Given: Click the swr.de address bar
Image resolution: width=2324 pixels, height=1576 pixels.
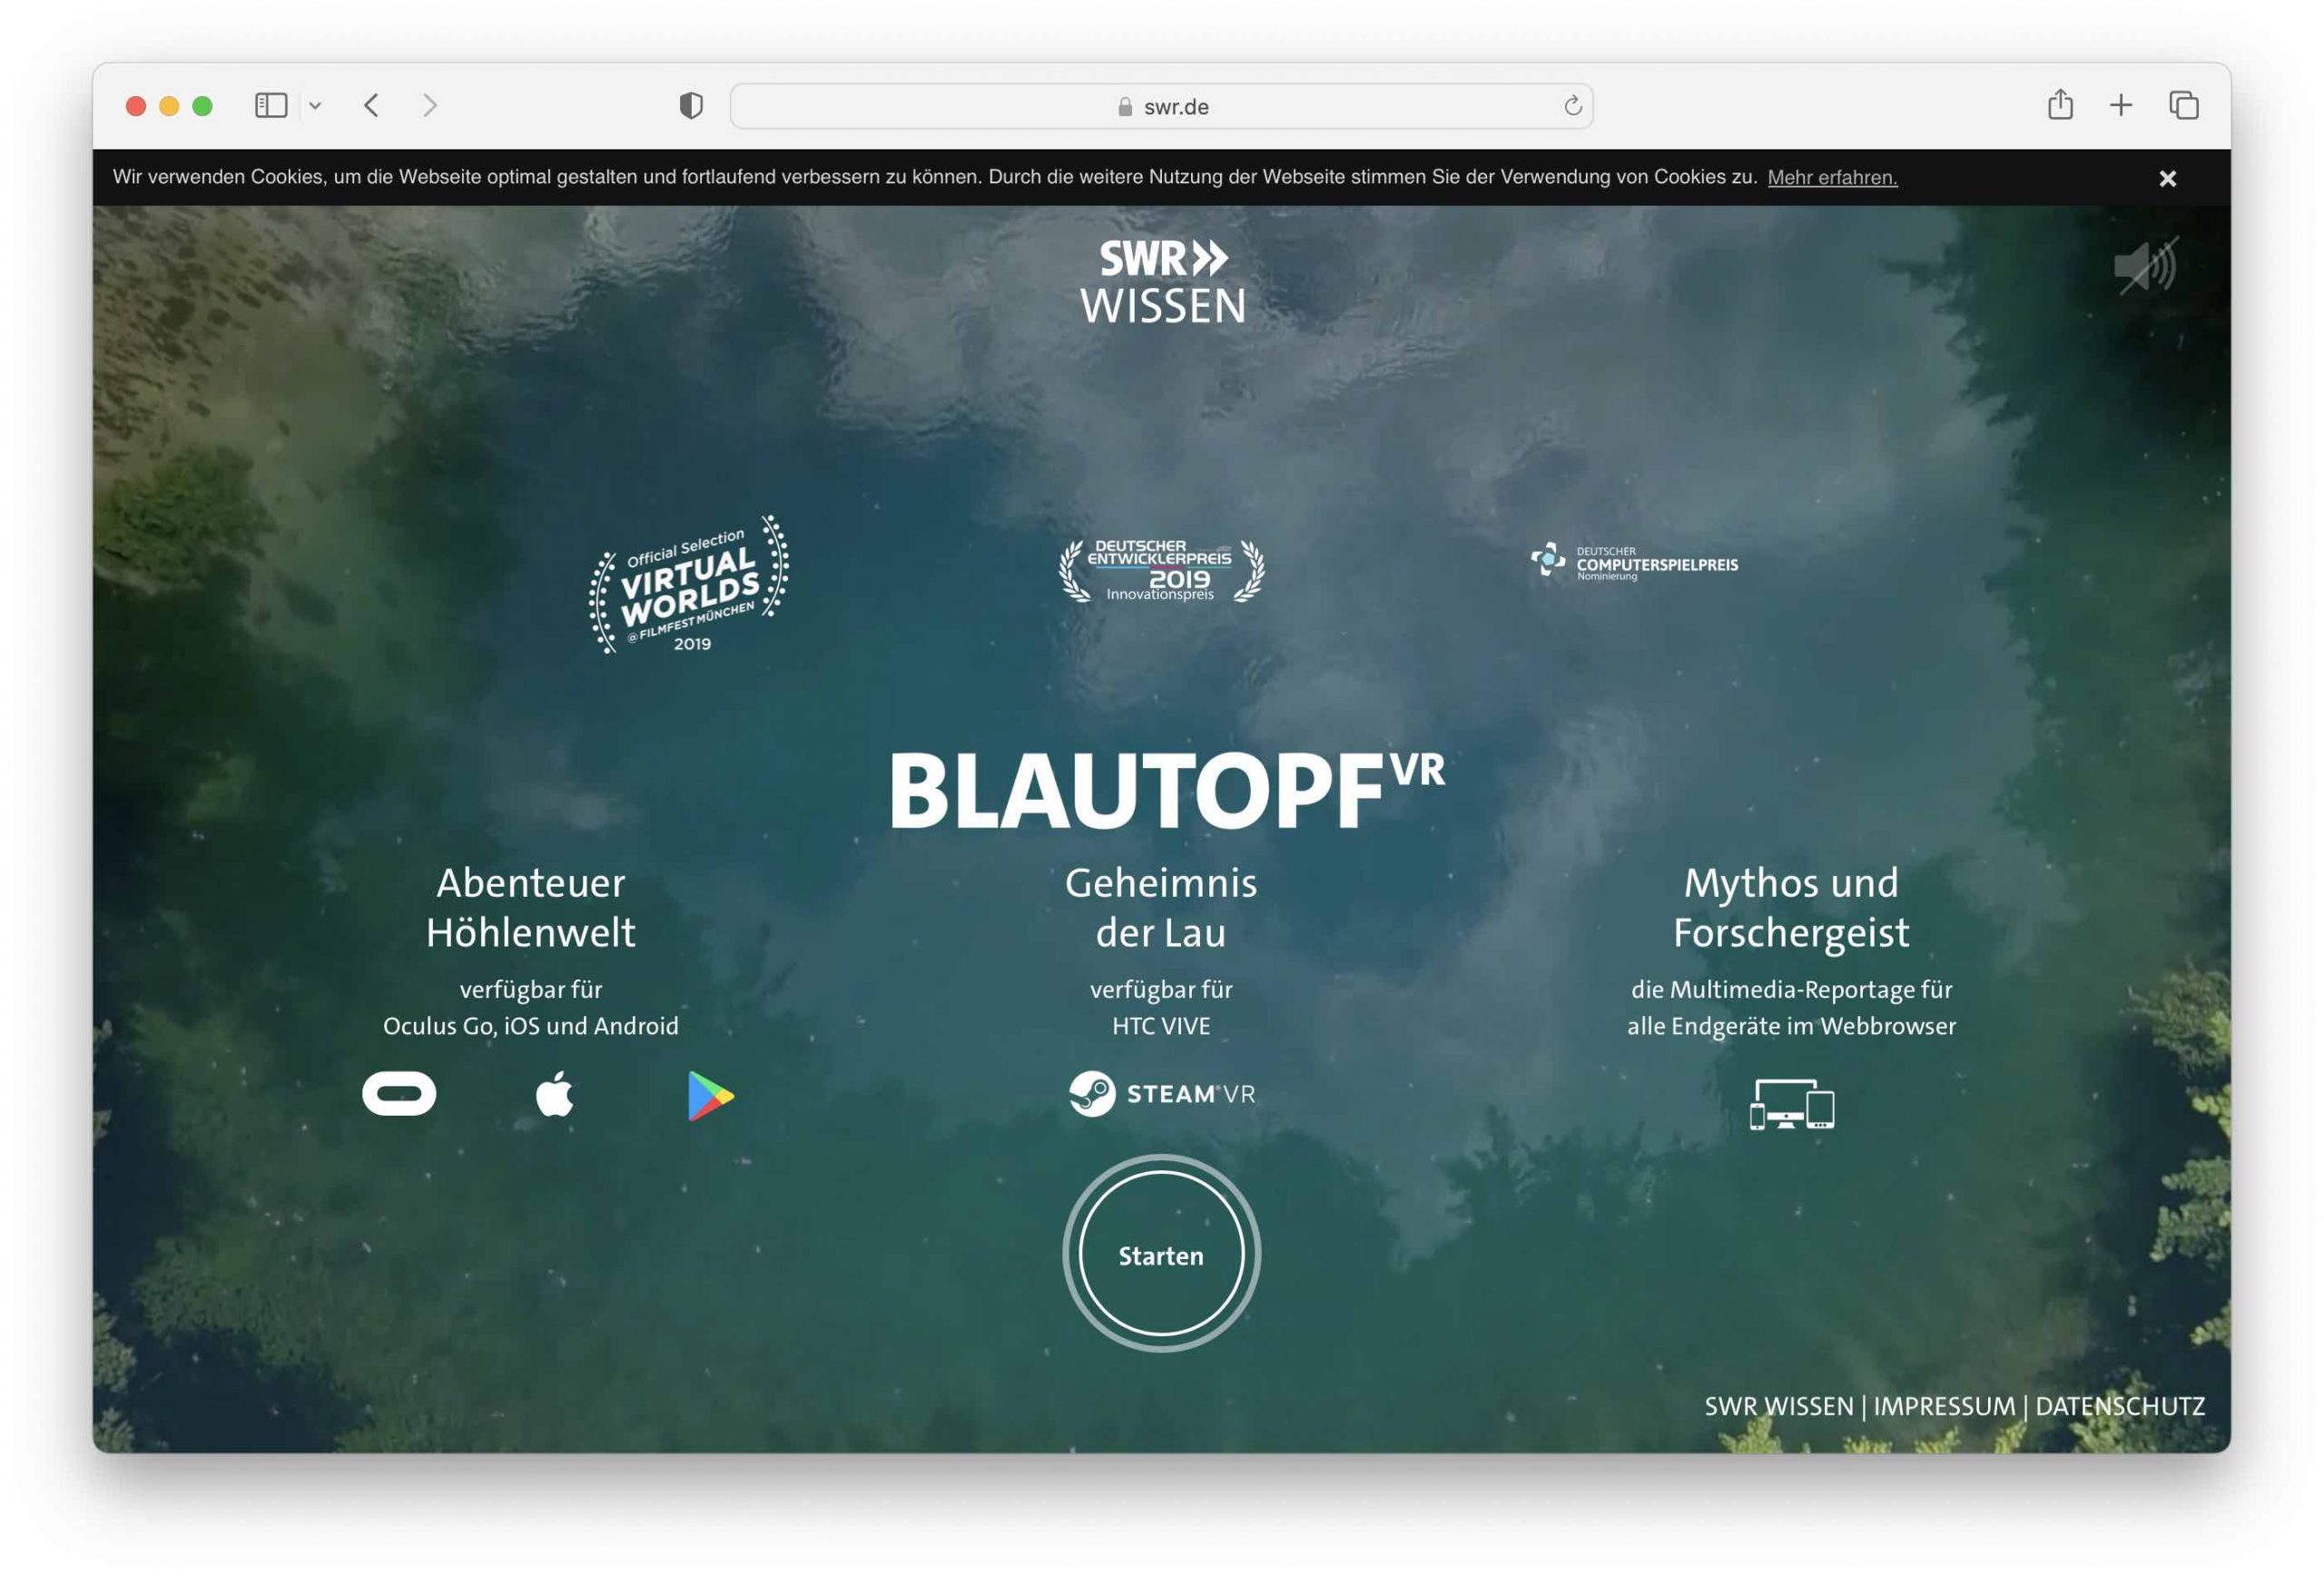Looking at the screenshot, I should [1161, 106].
